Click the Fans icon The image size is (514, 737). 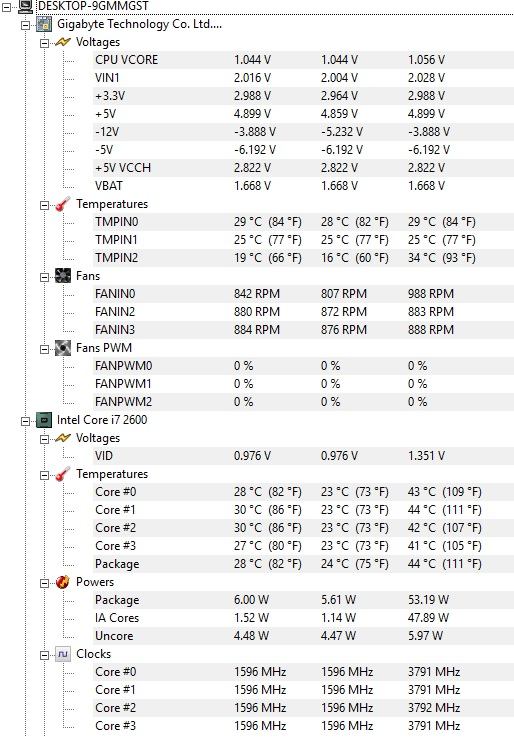(x=63, y=276)
